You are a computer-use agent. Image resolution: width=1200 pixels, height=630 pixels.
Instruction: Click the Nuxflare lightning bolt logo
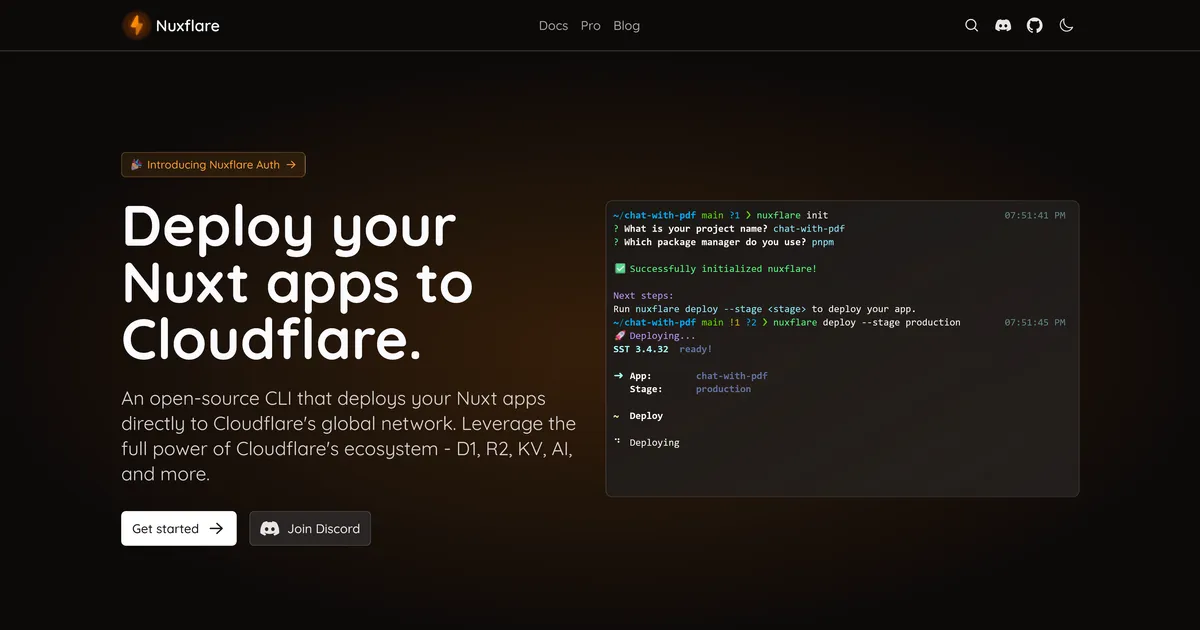pos(136,26)
